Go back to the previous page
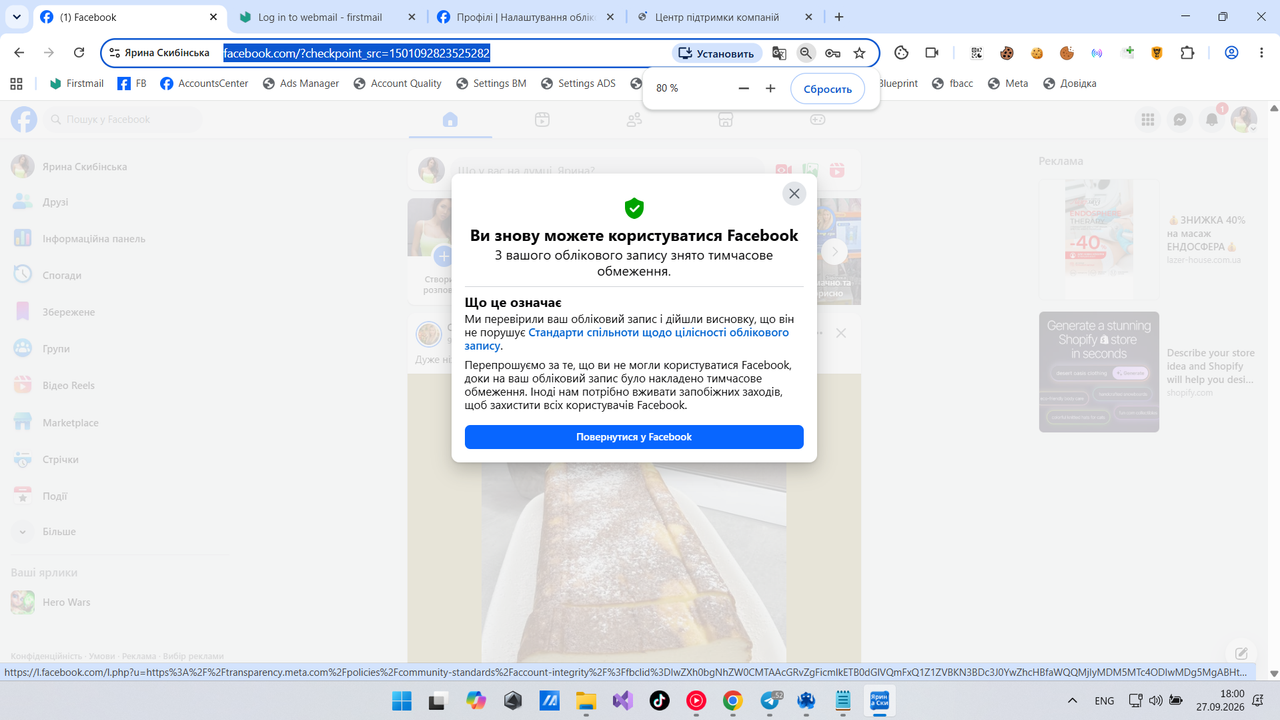This screenshot has height=720, width=1280. 19,53
